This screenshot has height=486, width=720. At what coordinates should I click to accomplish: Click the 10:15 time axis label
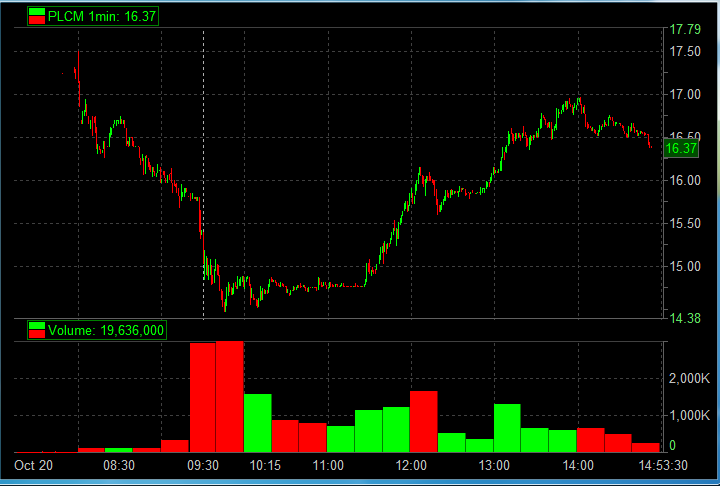[x=265, y=465]
